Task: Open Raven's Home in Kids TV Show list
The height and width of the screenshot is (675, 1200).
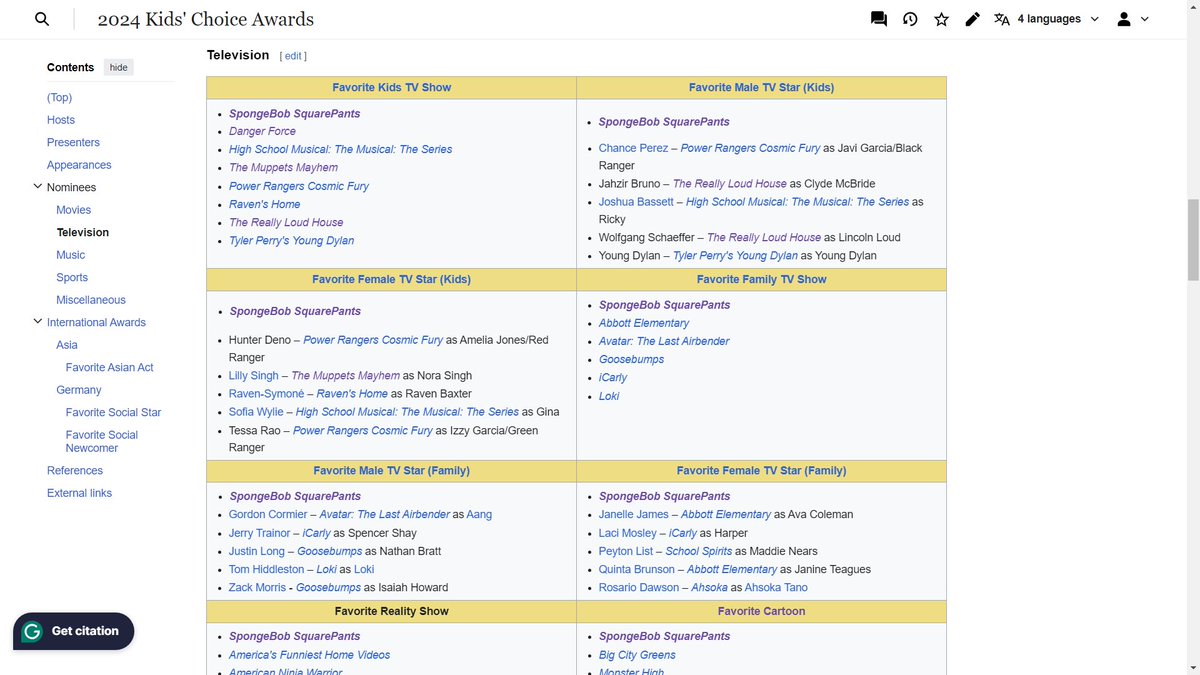Action: click(x=265, y=204)
